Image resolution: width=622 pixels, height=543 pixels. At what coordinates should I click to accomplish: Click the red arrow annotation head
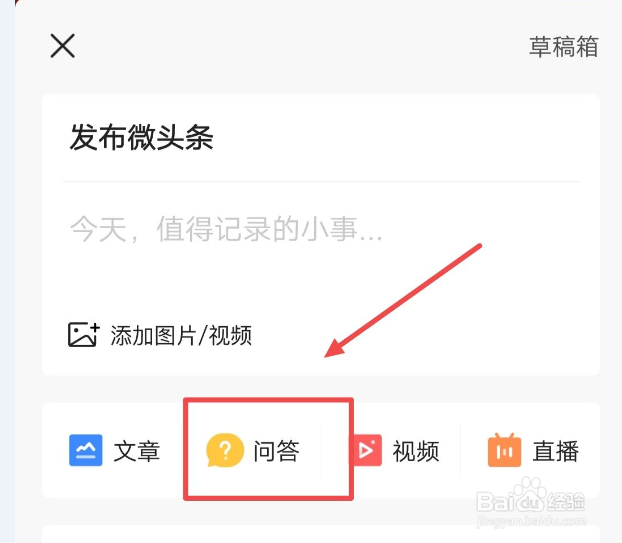tap(334, 348)
